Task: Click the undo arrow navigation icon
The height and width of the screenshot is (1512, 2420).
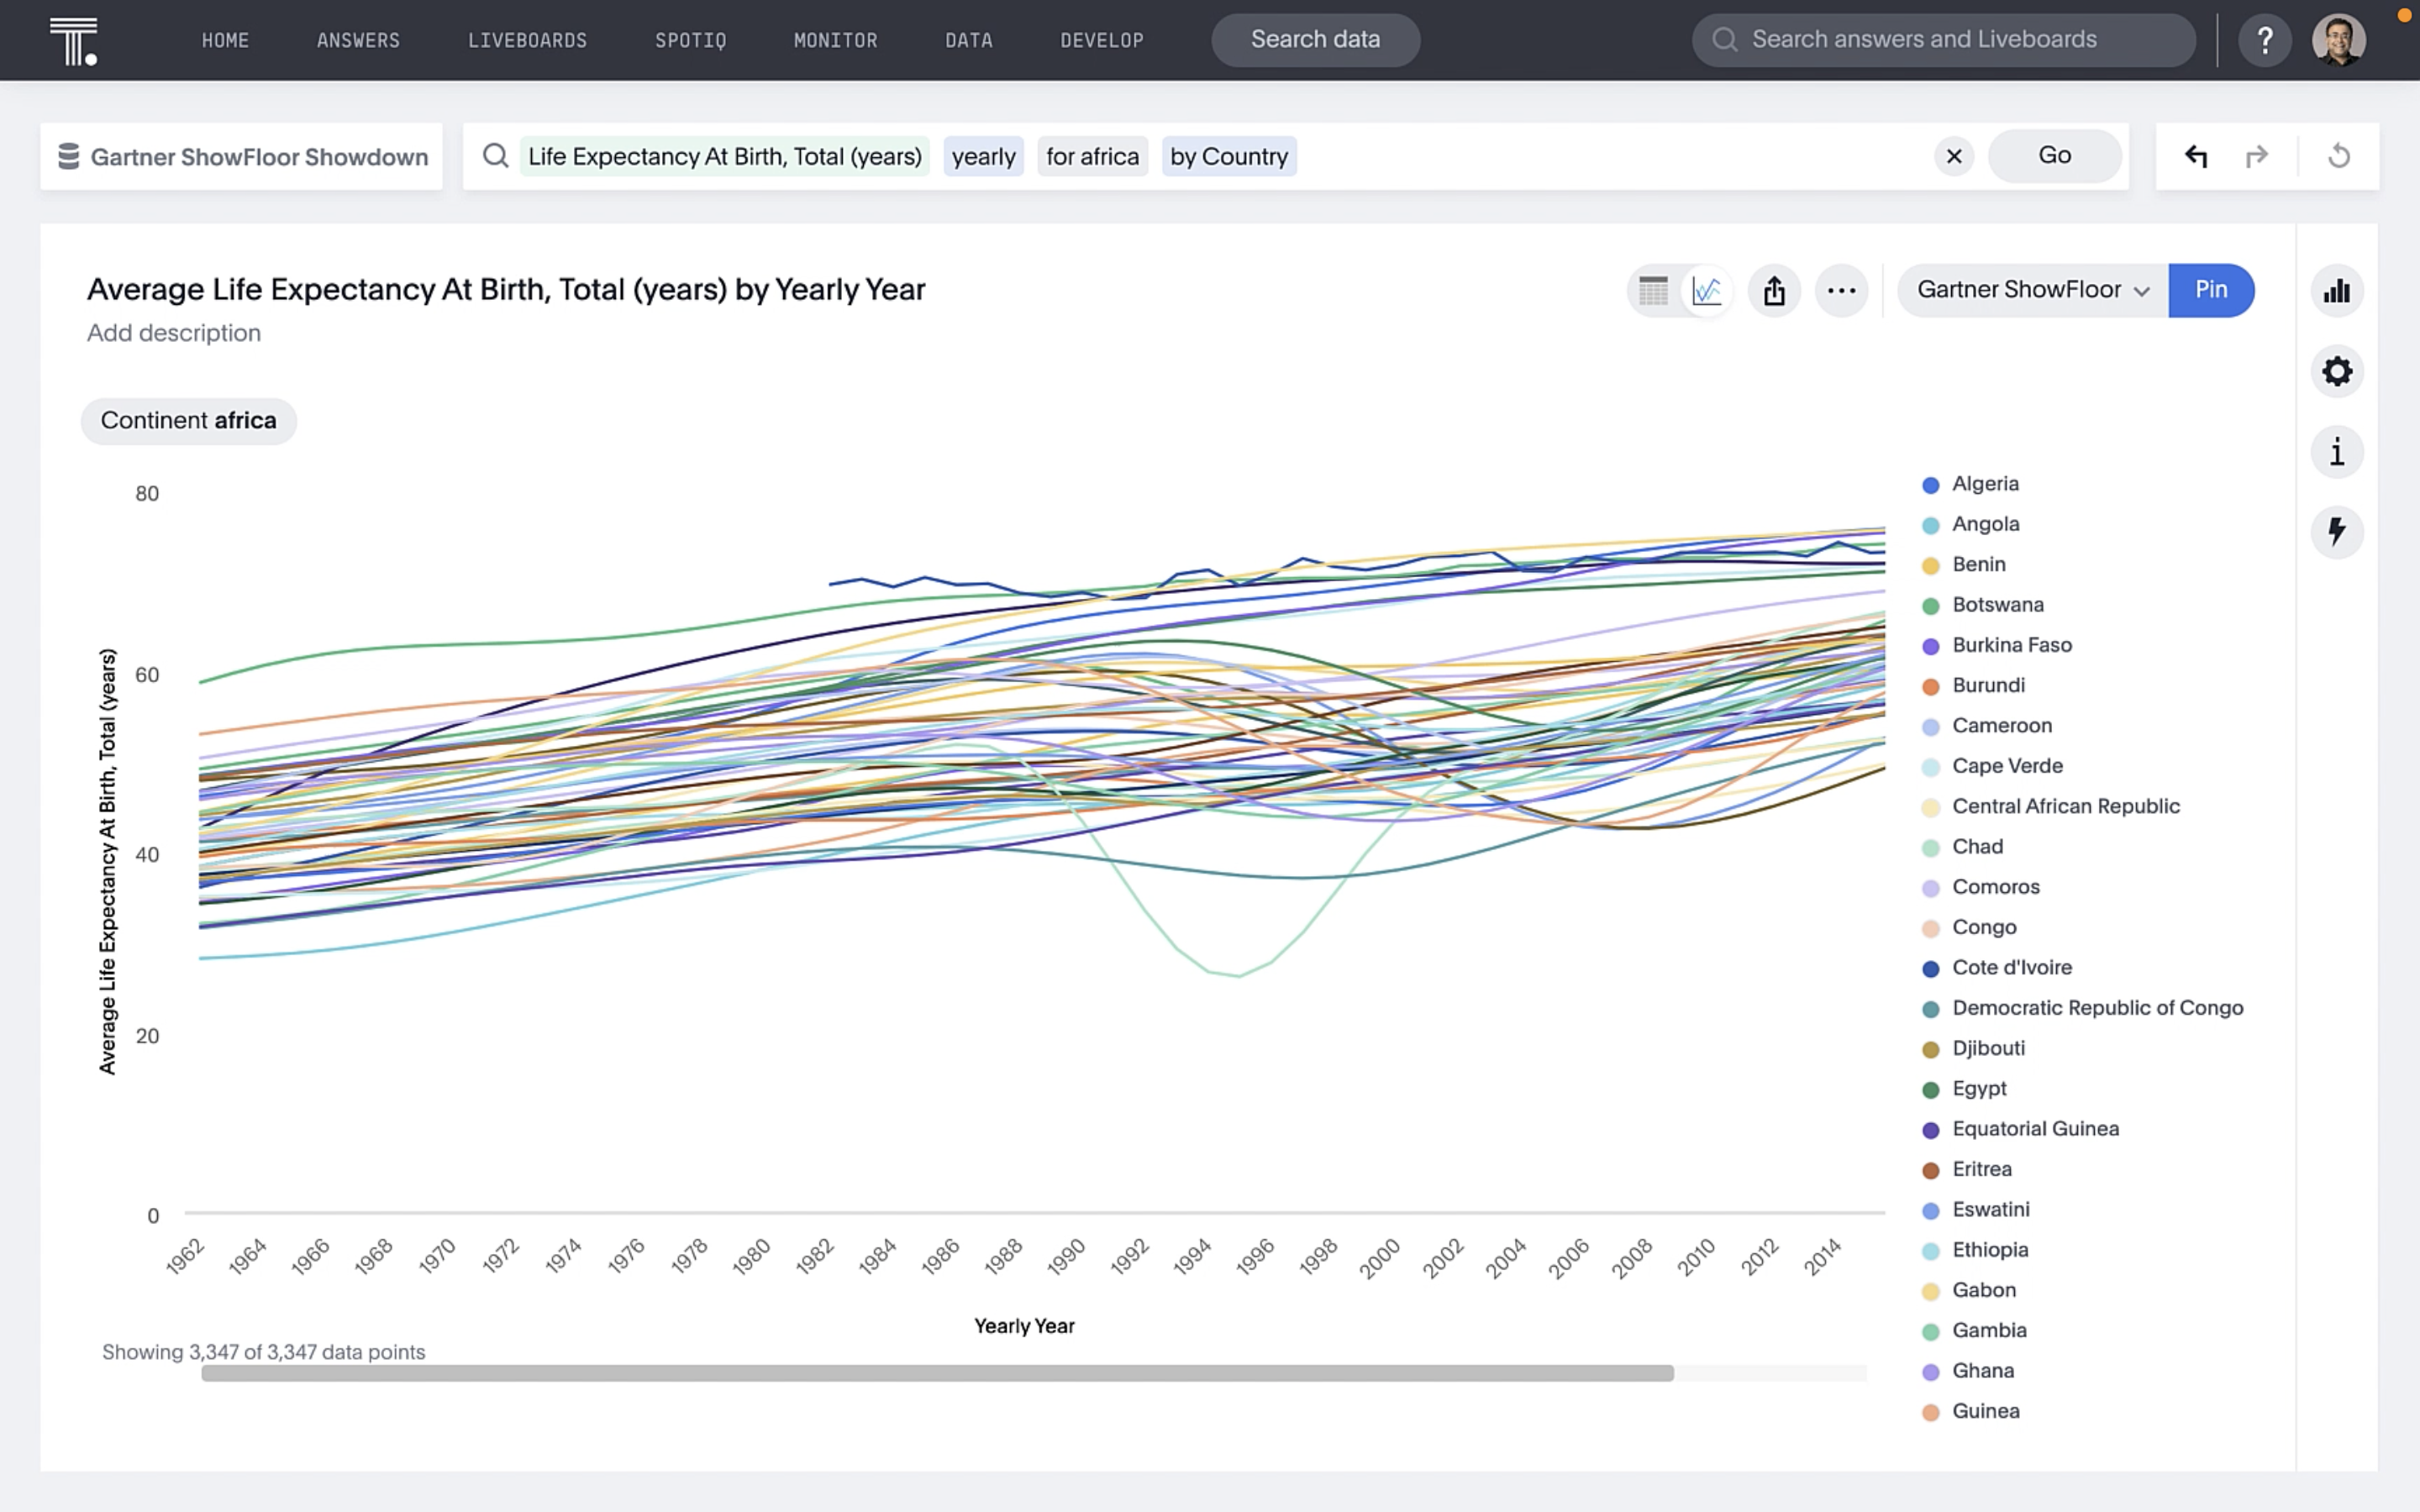Action: [x=2196, y=155]
